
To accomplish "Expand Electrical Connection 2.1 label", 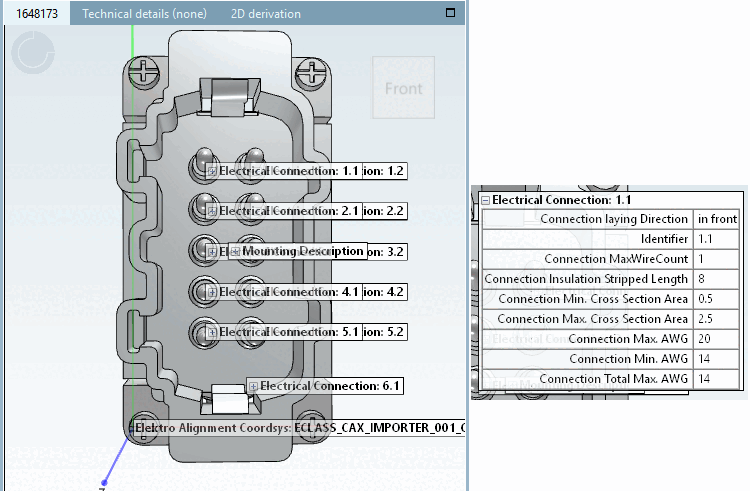I will (x=212, y=211).
